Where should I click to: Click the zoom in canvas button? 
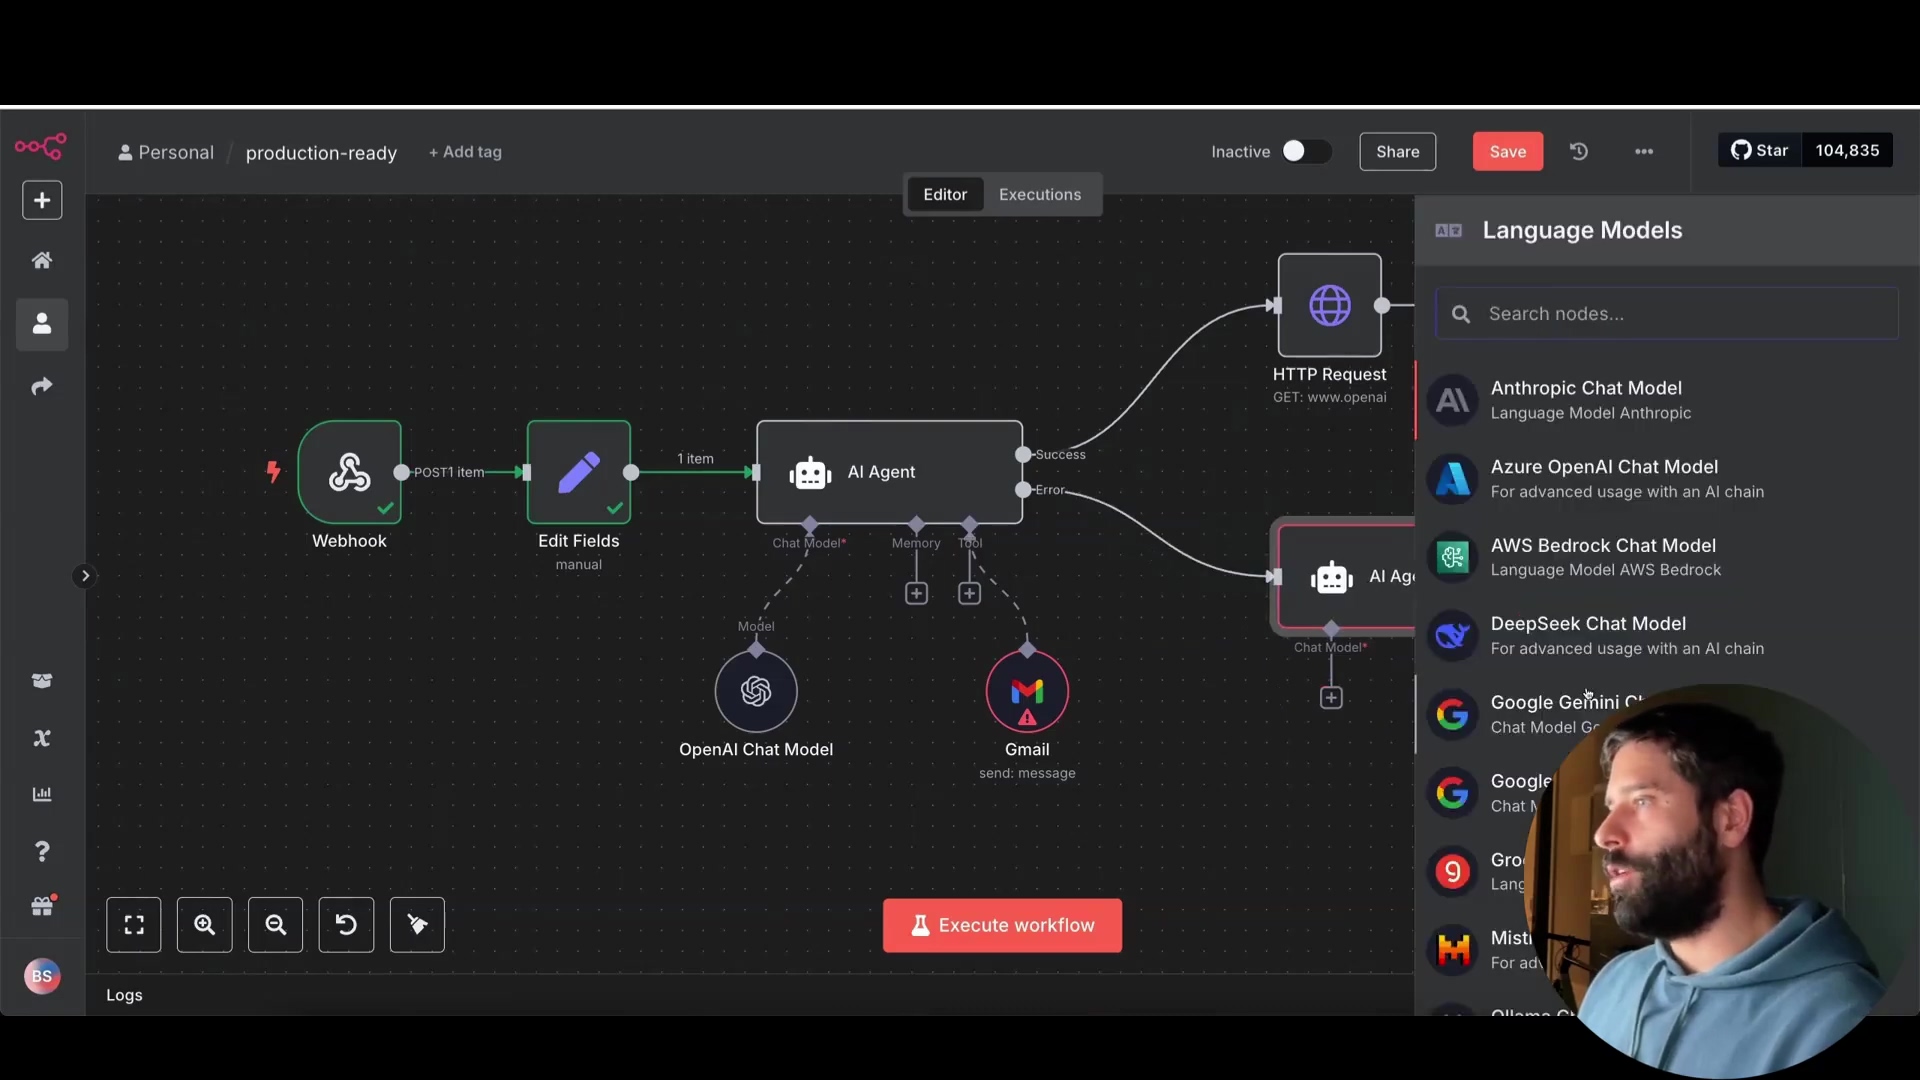(205, 925)
